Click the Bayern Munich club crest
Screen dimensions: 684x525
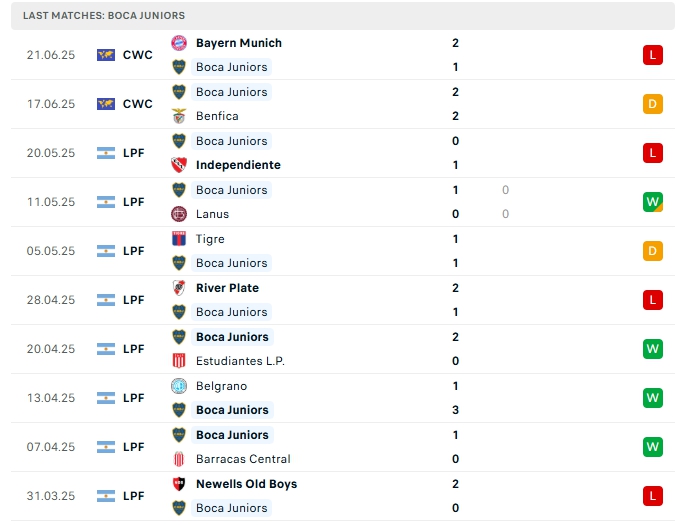[179, 43]
